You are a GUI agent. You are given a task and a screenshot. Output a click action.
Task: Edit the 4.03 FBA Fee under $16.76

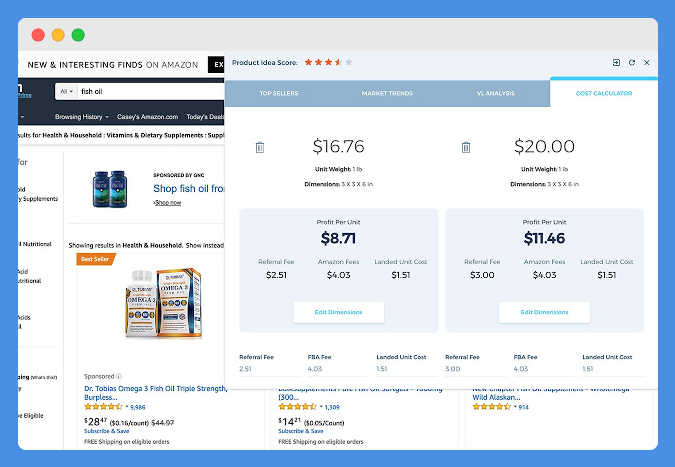(338, 369)
